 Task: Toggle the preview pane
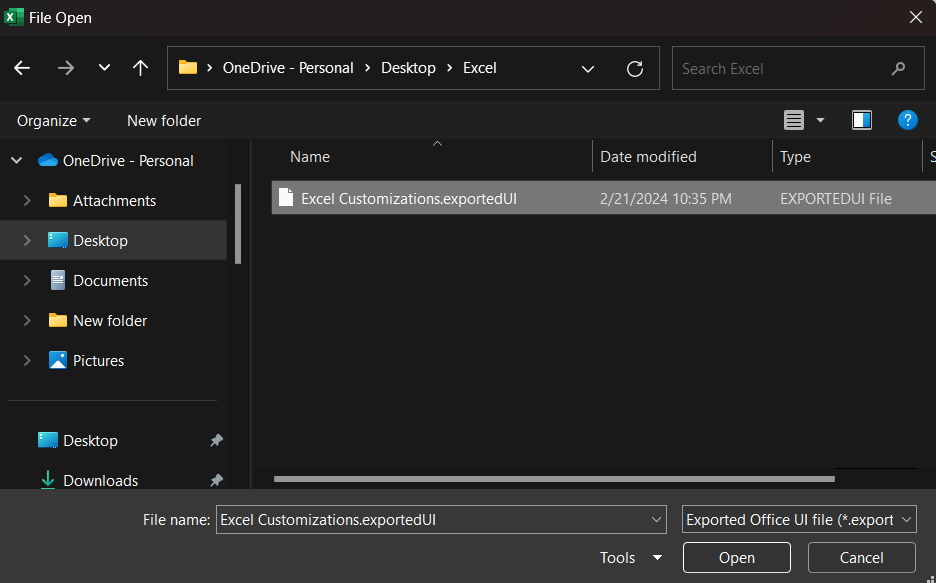[862, 121]
